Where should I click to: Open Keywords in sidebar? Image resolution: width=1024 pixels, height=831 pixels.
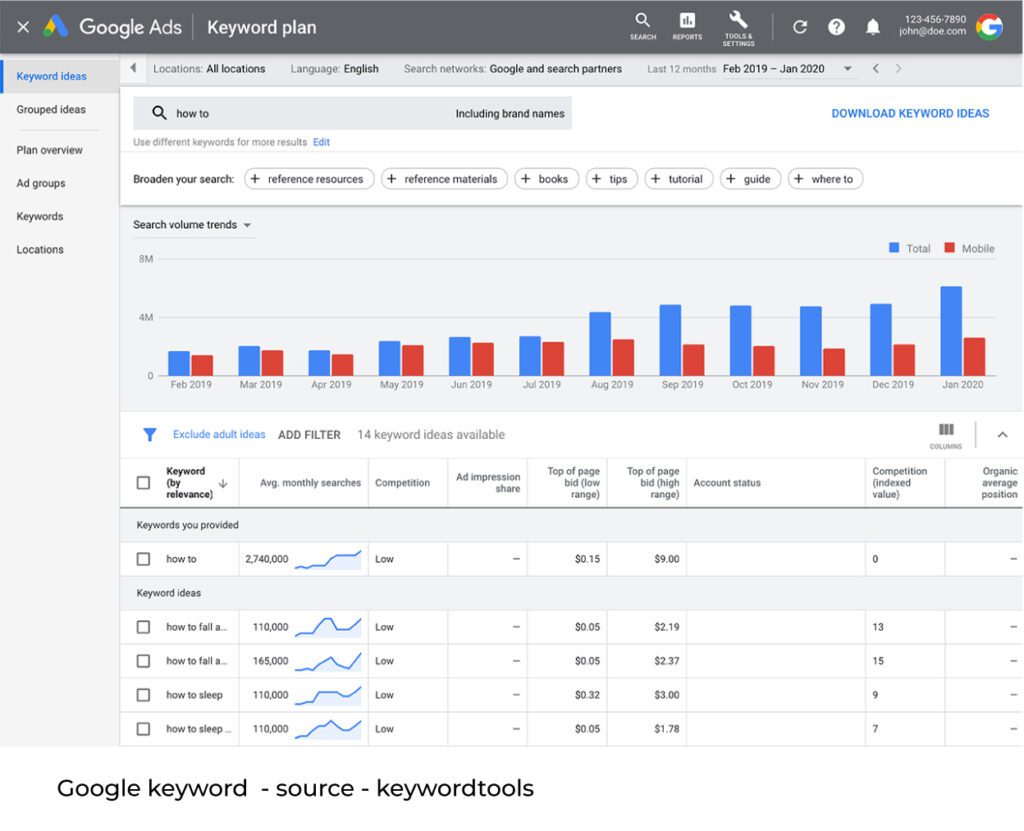(x=40, y=217)
